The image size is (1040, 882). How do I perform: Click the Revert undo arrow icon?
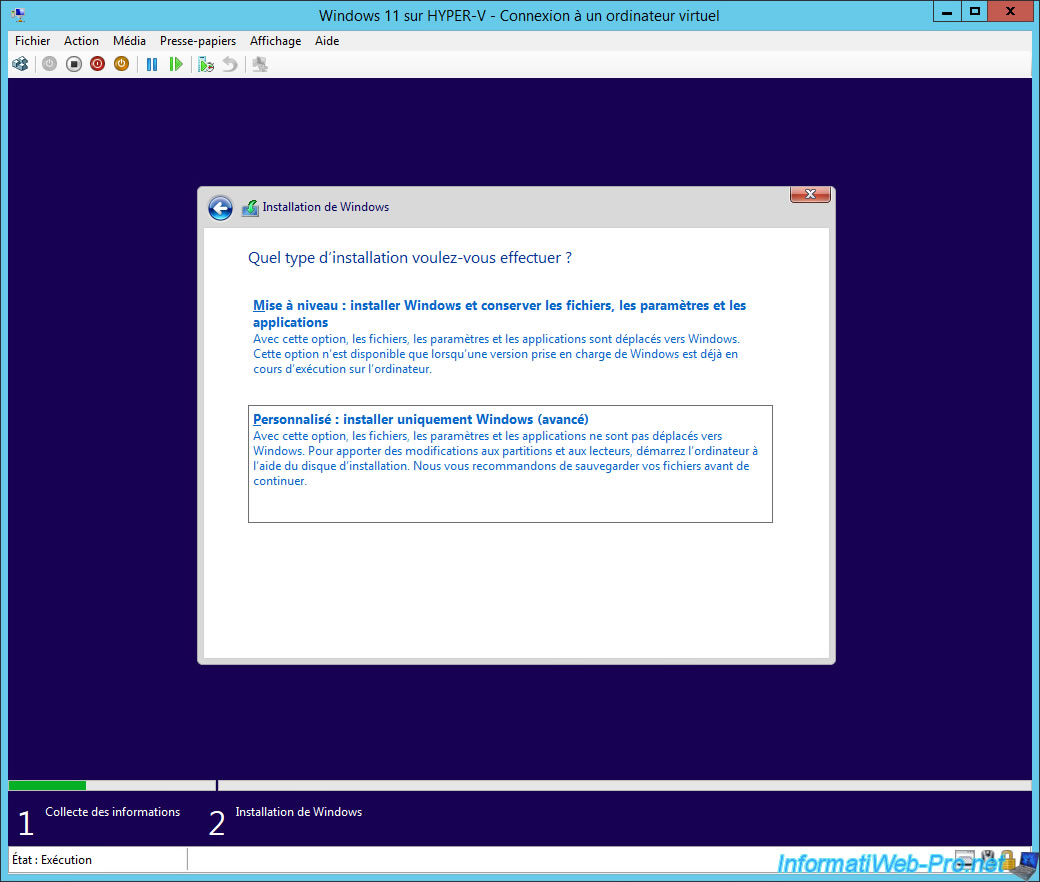230,64
